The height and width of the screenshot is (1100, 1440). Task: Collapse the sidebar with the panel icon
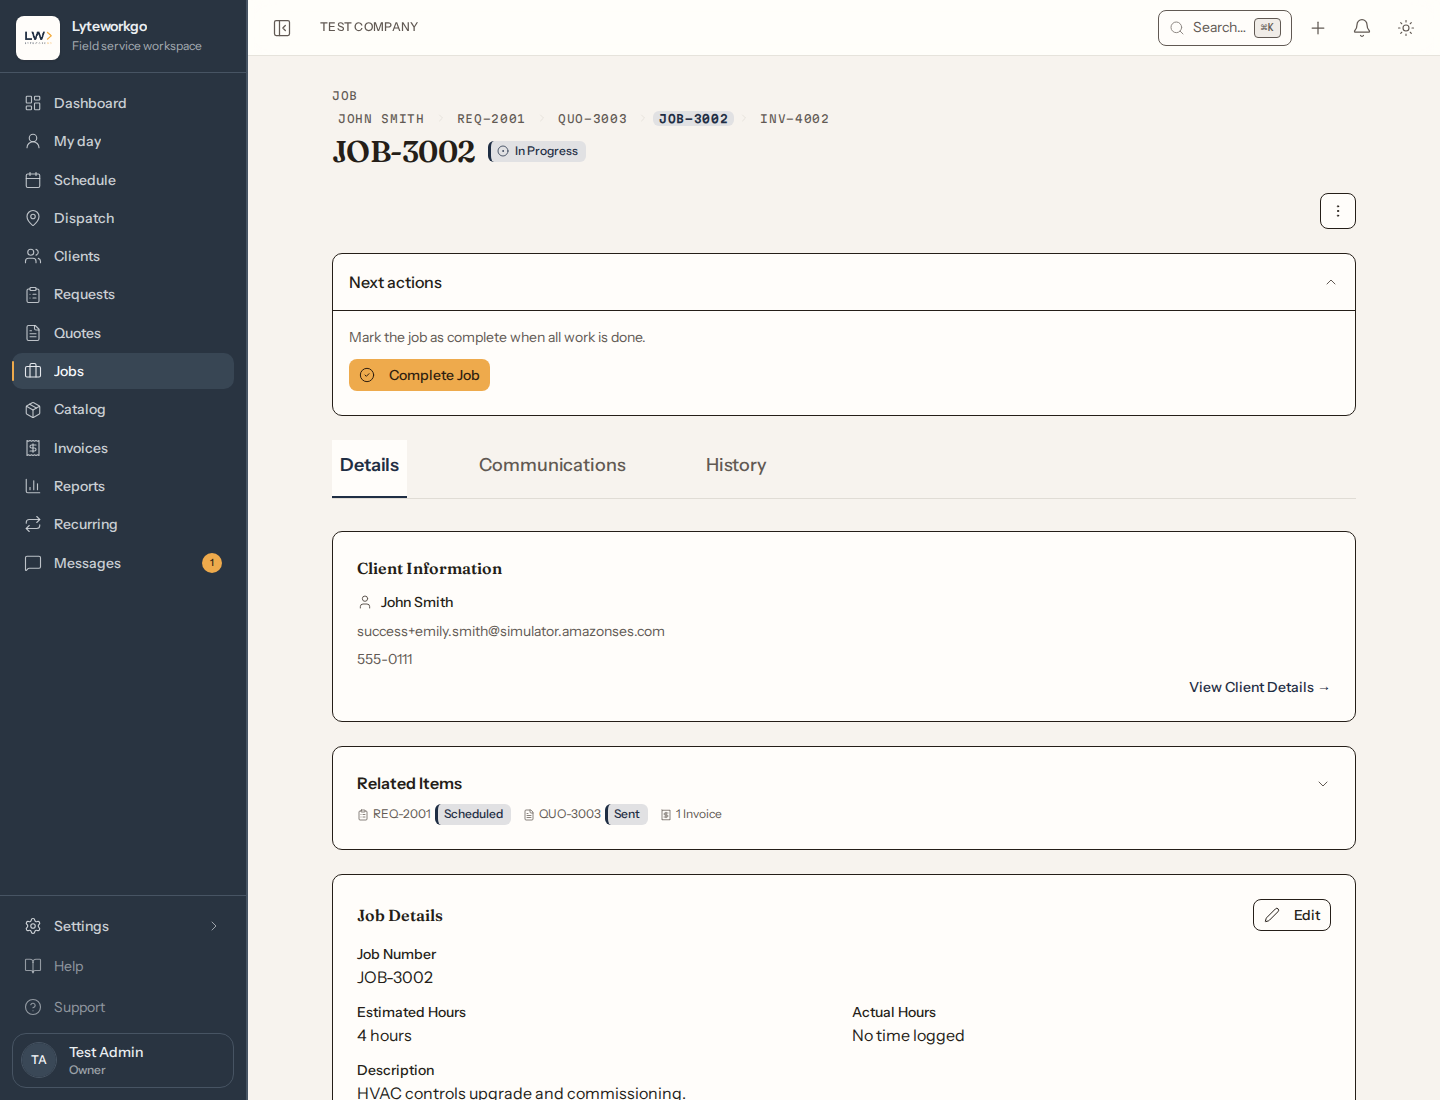click(282, 28)
